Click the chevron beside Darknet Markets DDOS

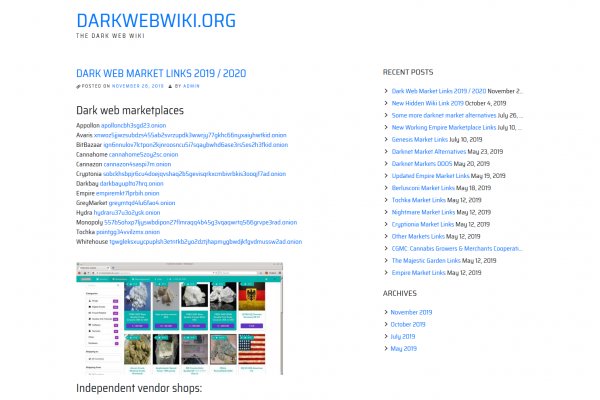coord(386,163)
